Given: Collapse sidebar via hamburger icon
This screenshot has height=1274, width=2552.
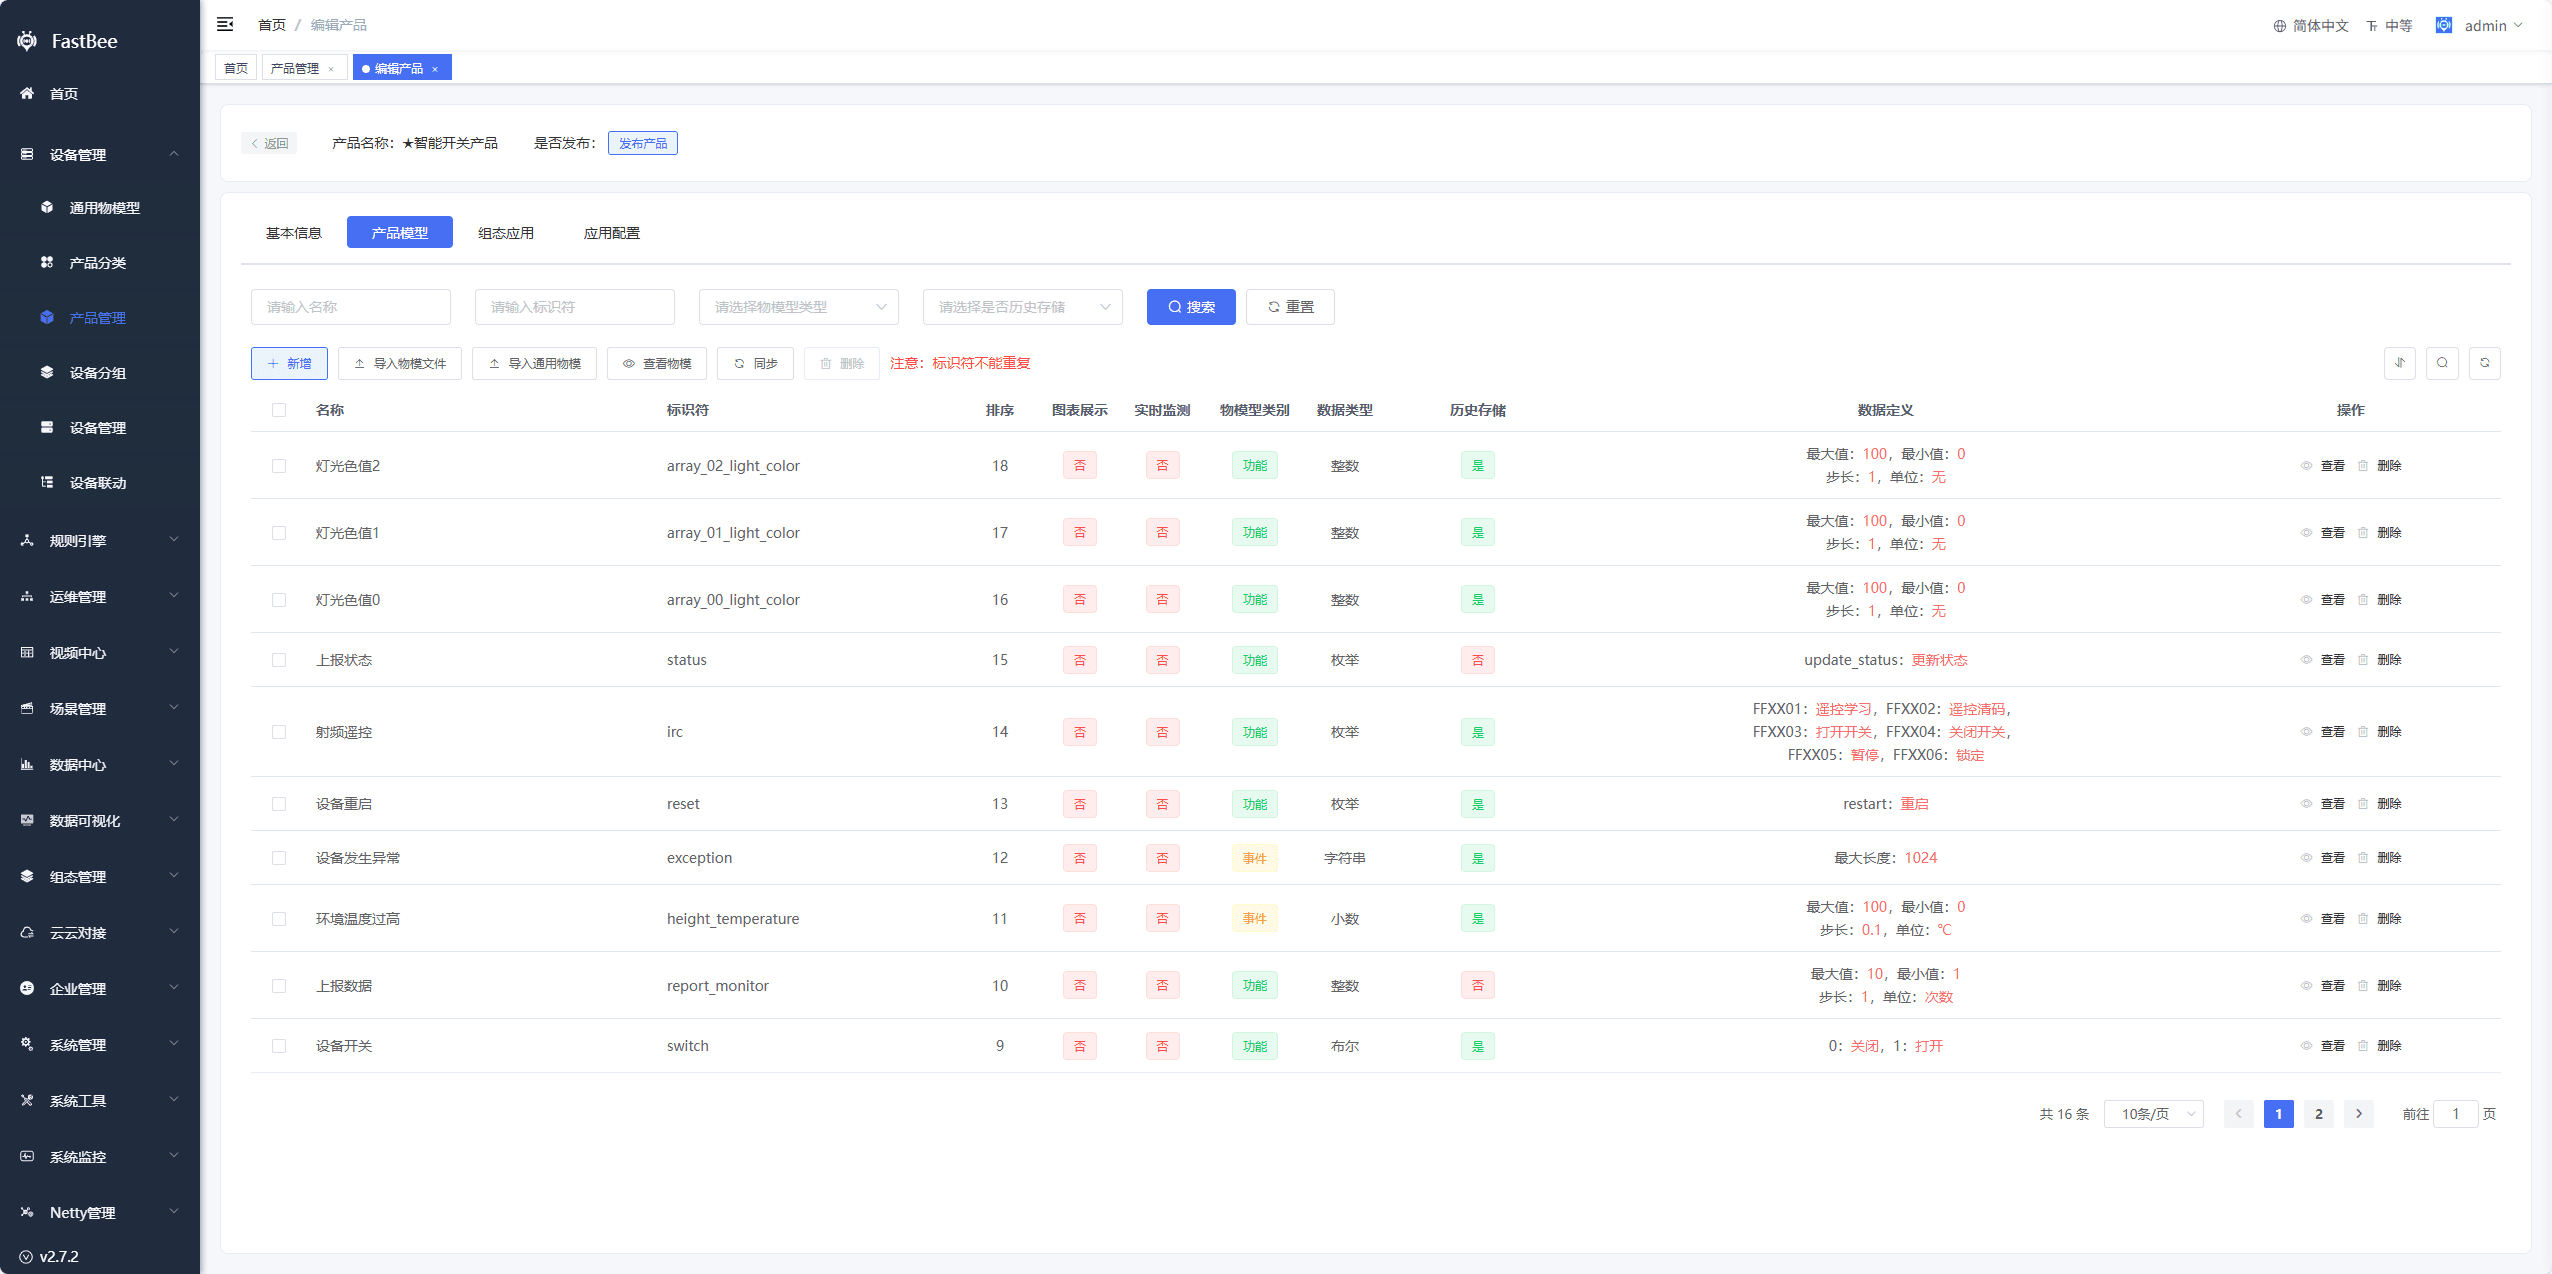Looking at the screenshot, I should click(225, 24).
